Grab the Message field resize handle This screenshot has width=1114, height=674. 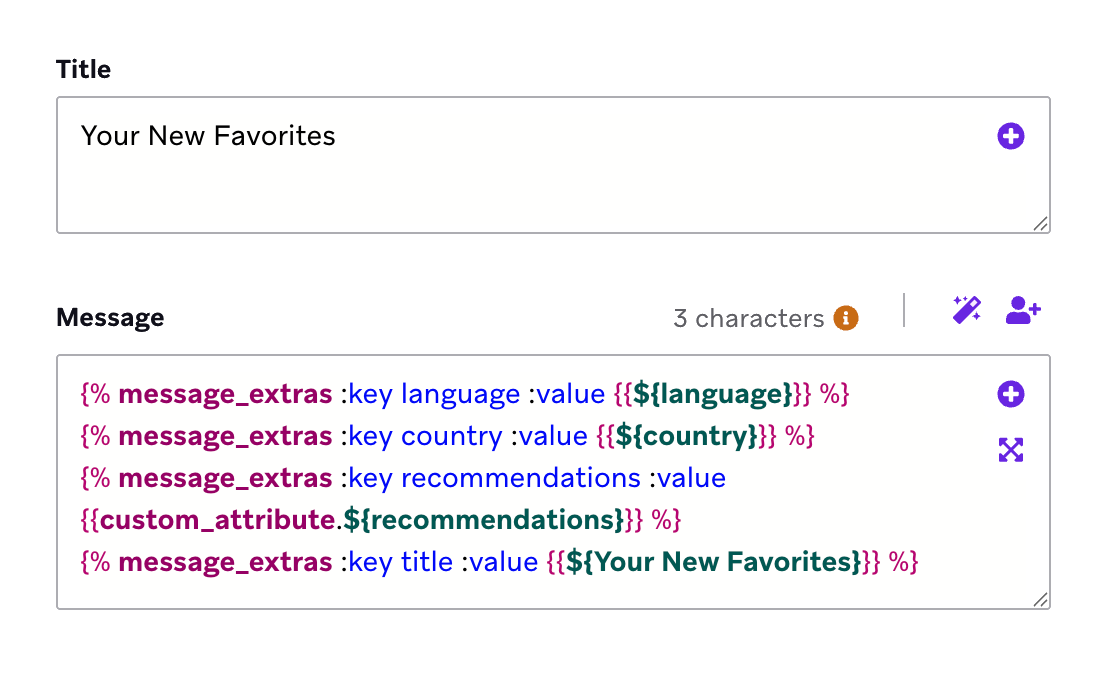tap(1041, 600)
